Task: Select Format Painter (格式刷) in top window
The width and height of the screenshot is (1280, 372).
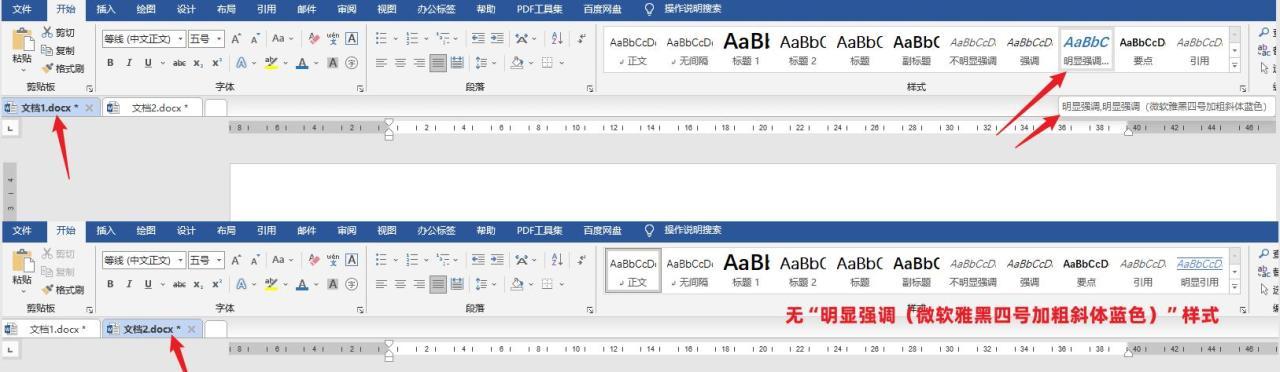Action: (x=62, y=68)
